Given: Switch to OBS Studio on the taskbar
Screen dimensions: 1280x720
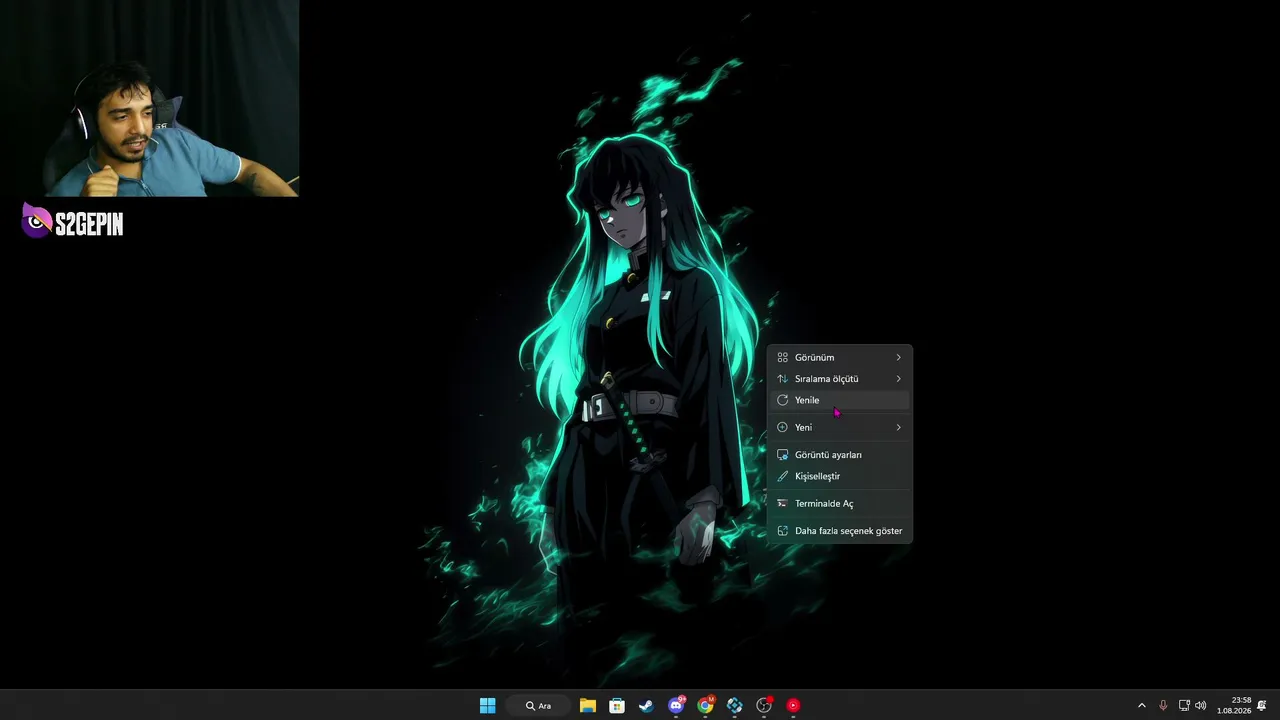Looking at the screenshot, I should [764, 705].
